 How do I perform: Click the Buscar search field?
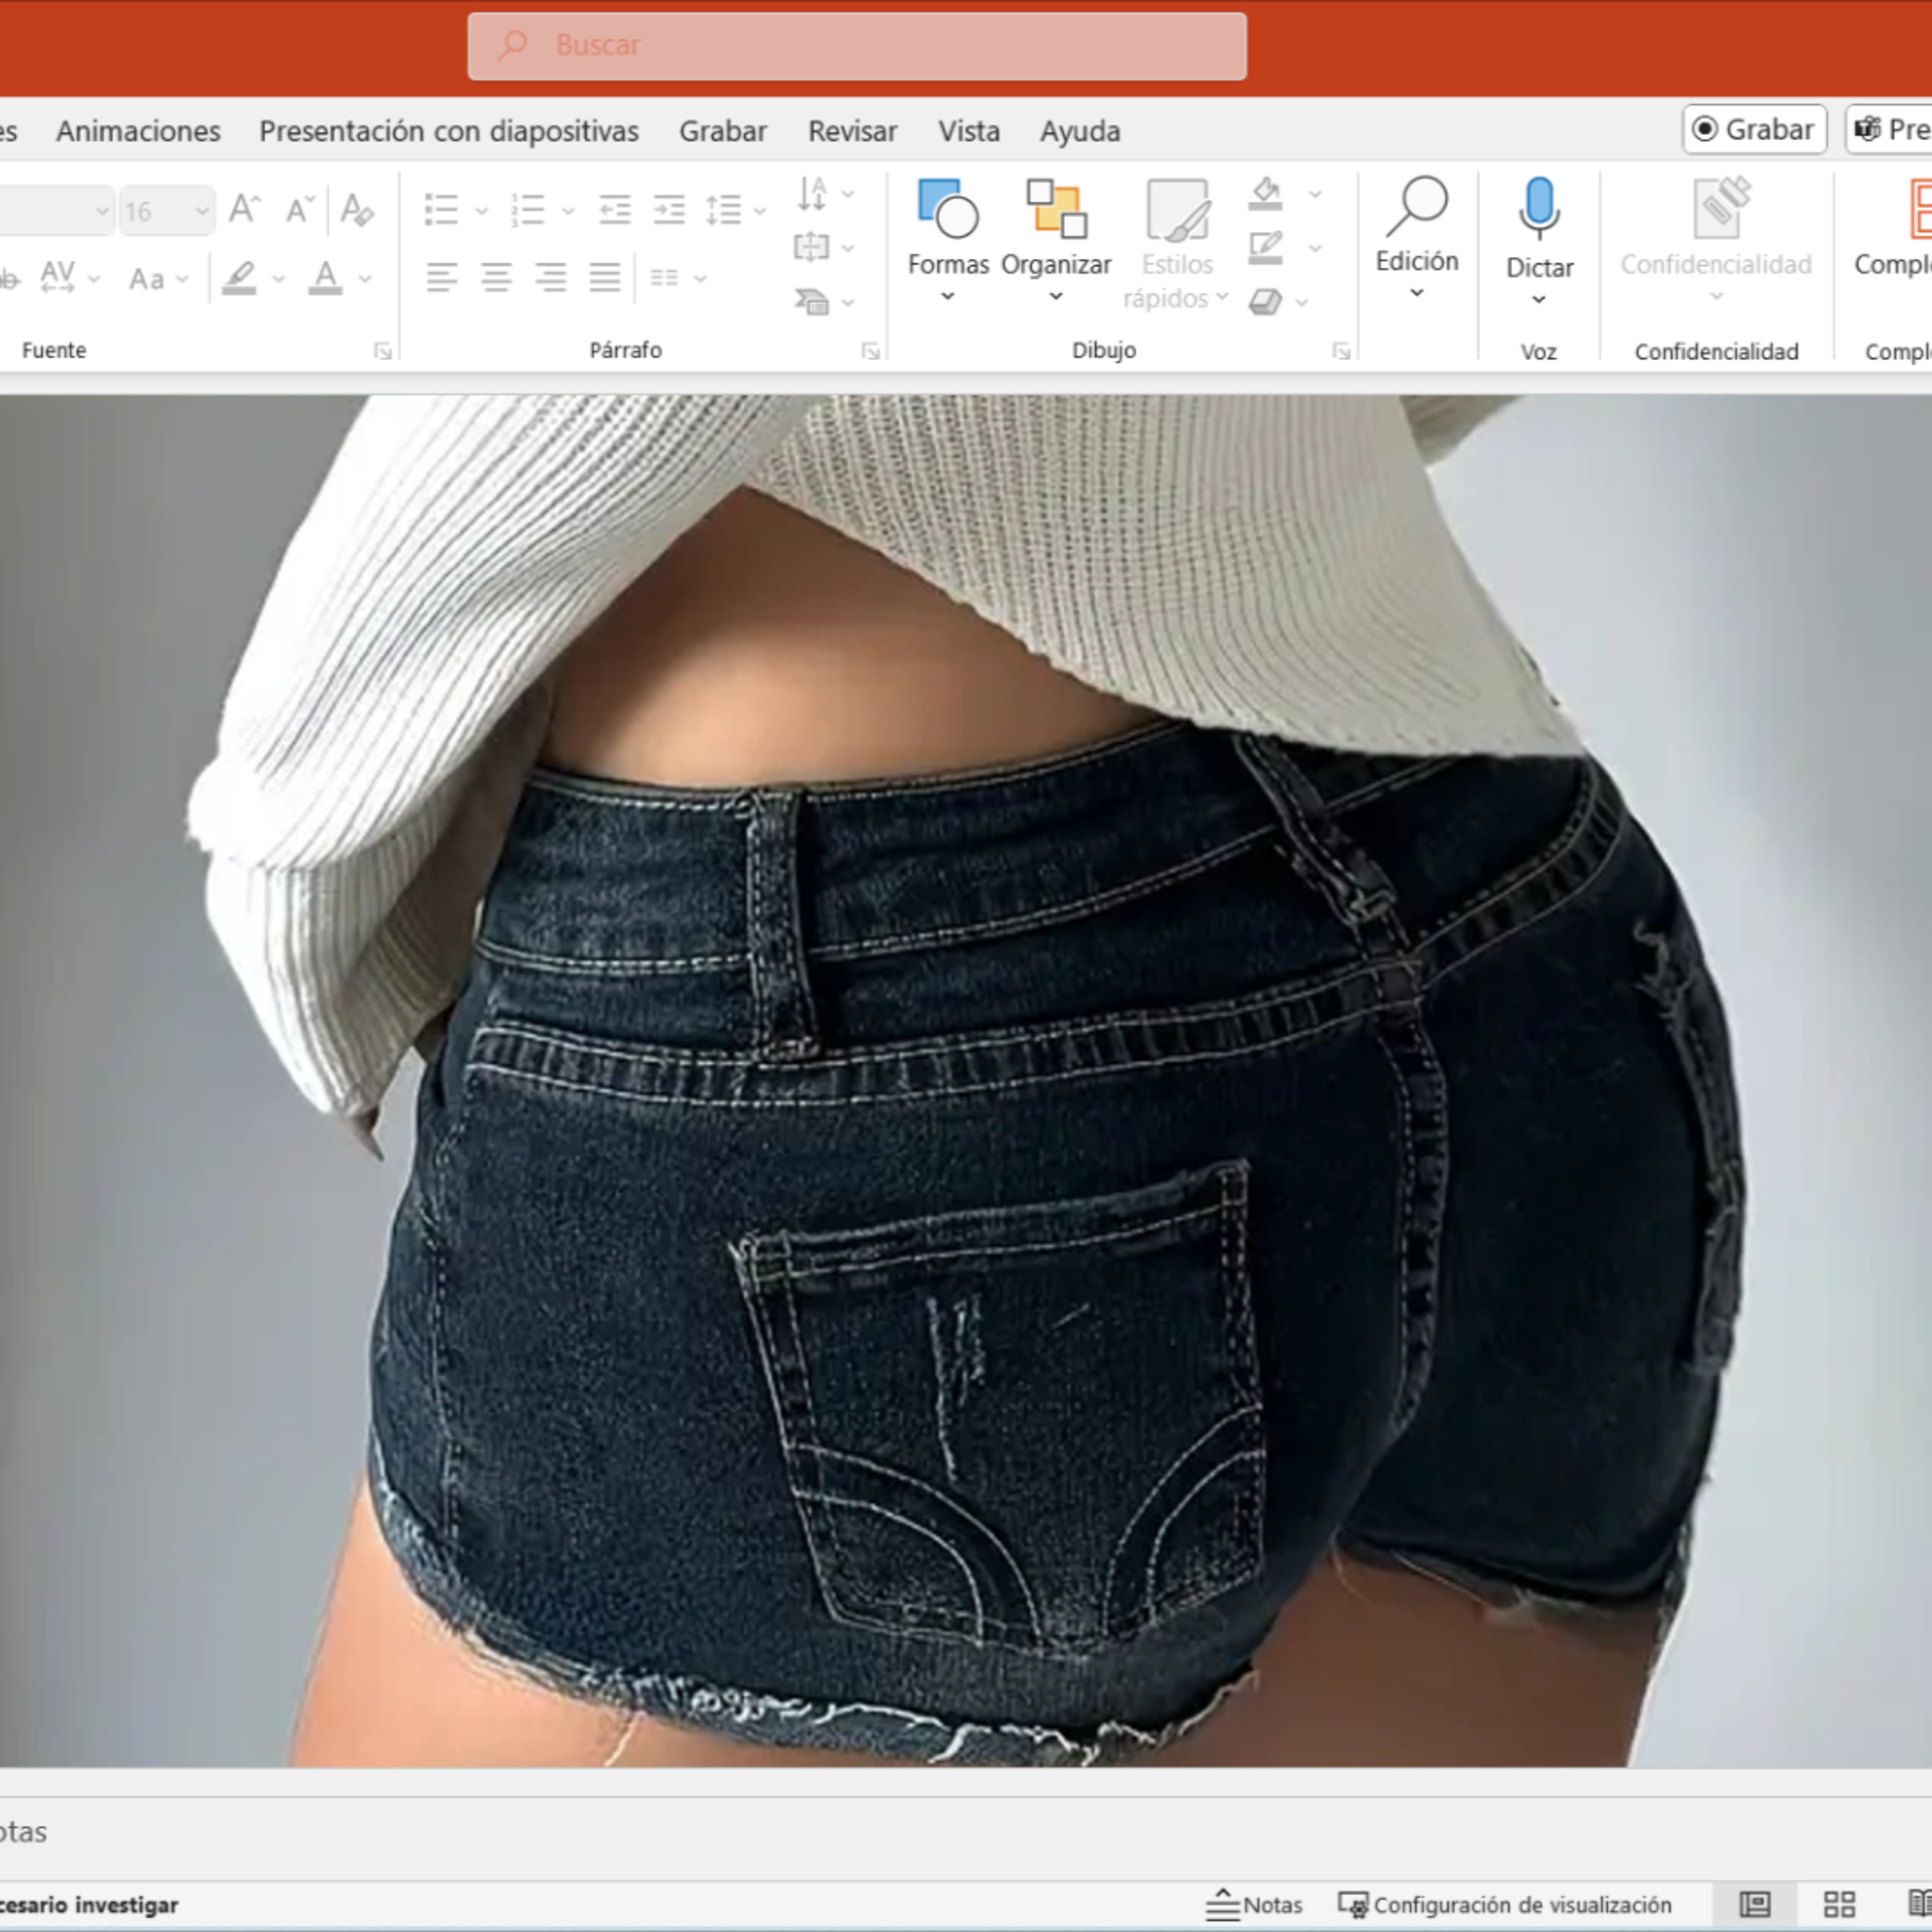coord(857,46)
